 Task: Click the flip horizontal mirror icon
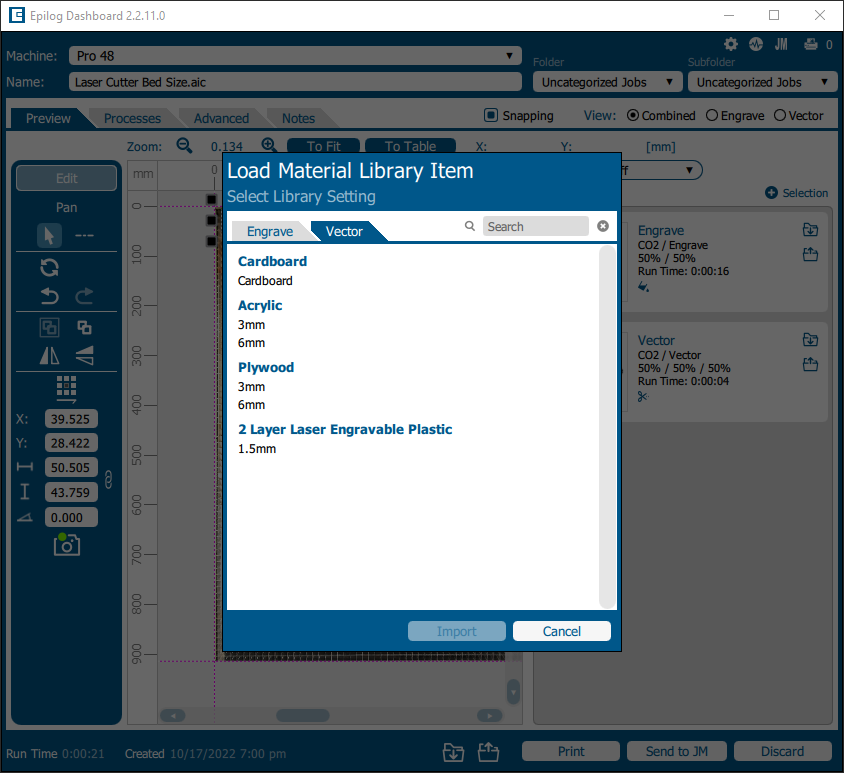49,355
